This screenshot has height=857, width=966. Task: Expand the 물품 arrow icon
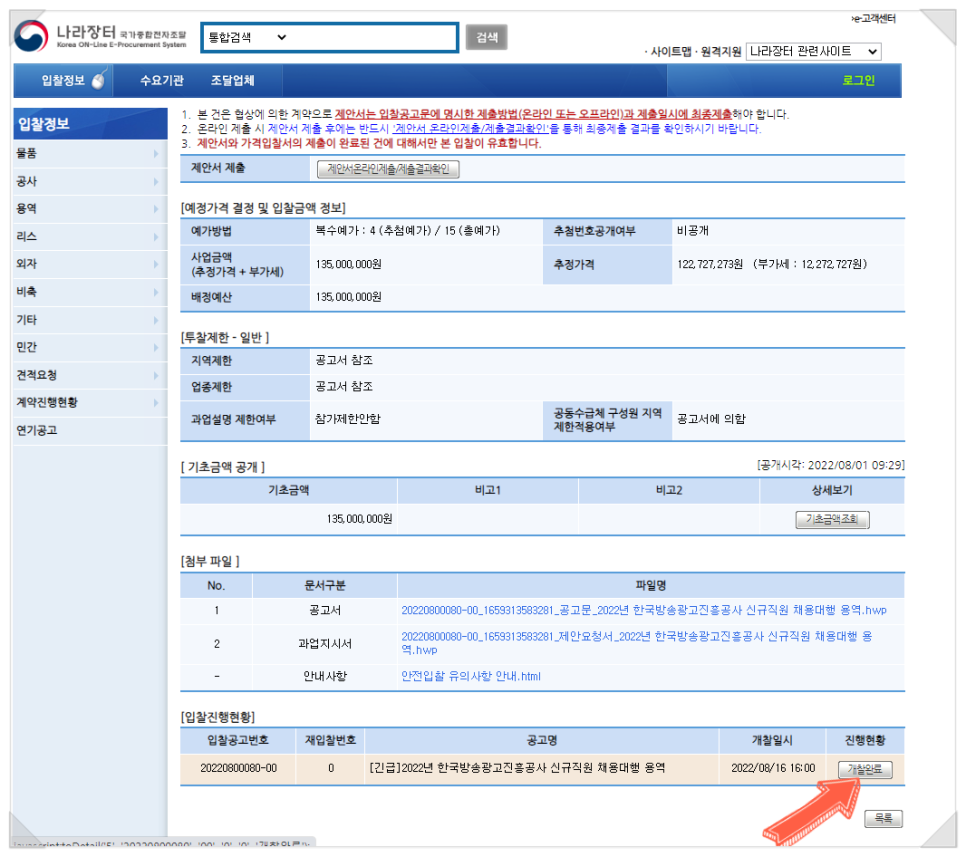point(156,153)
